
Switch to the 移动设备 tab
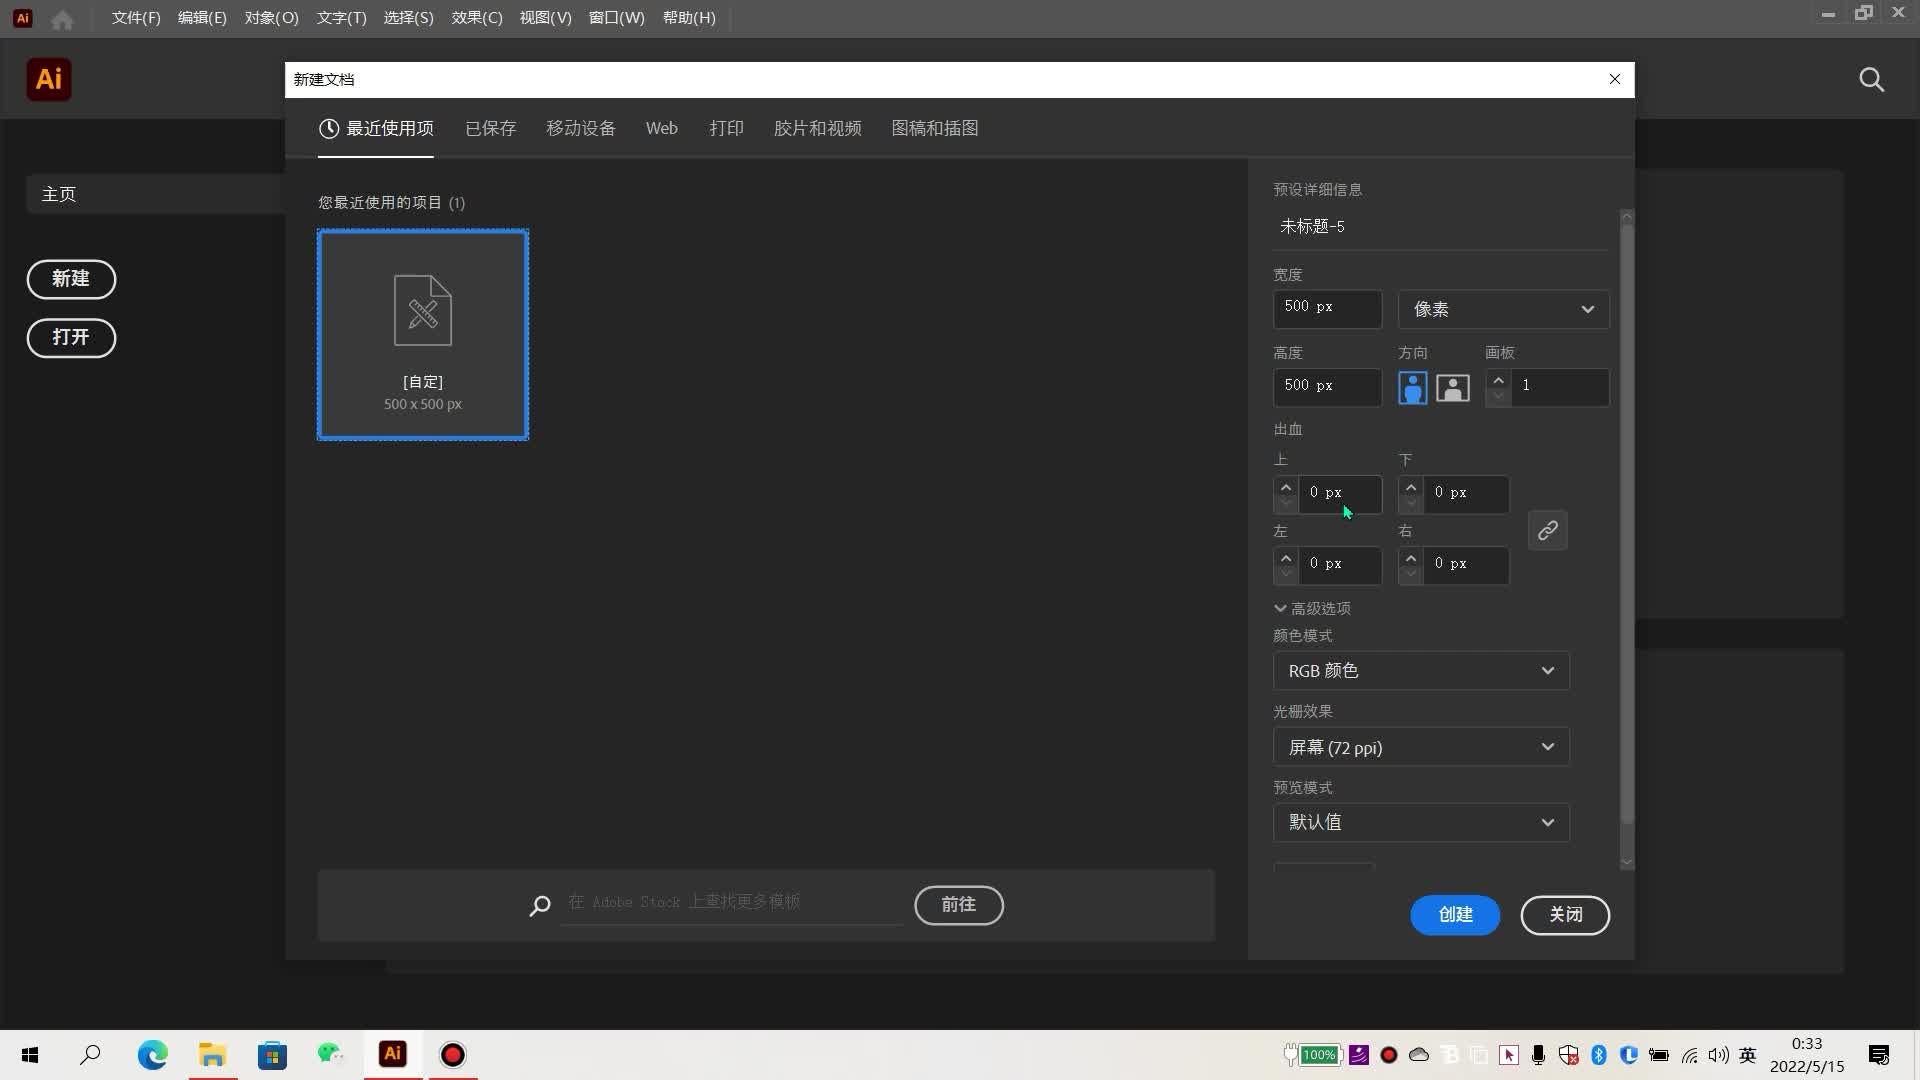click(x=580, y=128)
